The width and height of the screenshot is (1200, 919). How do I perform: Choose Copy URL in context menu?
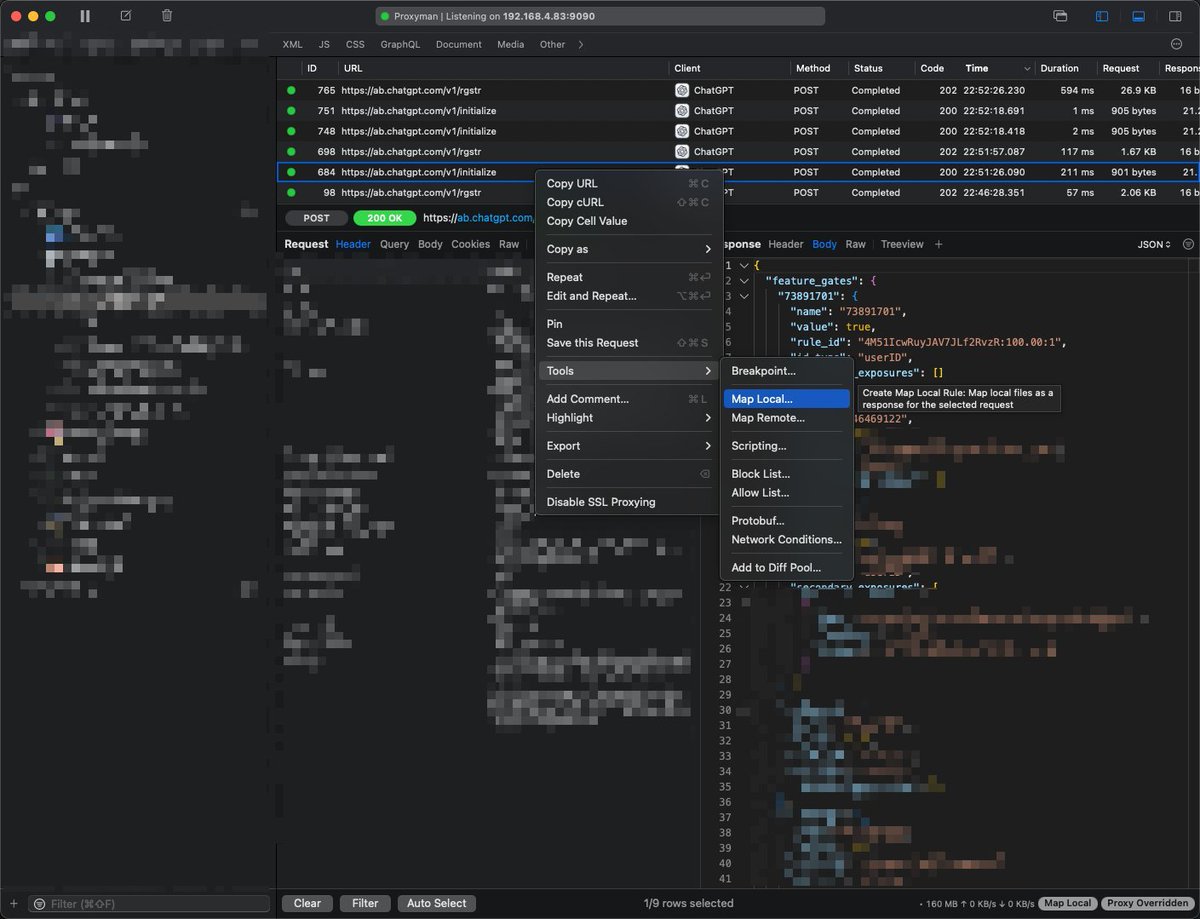click(x=628, y=183)
